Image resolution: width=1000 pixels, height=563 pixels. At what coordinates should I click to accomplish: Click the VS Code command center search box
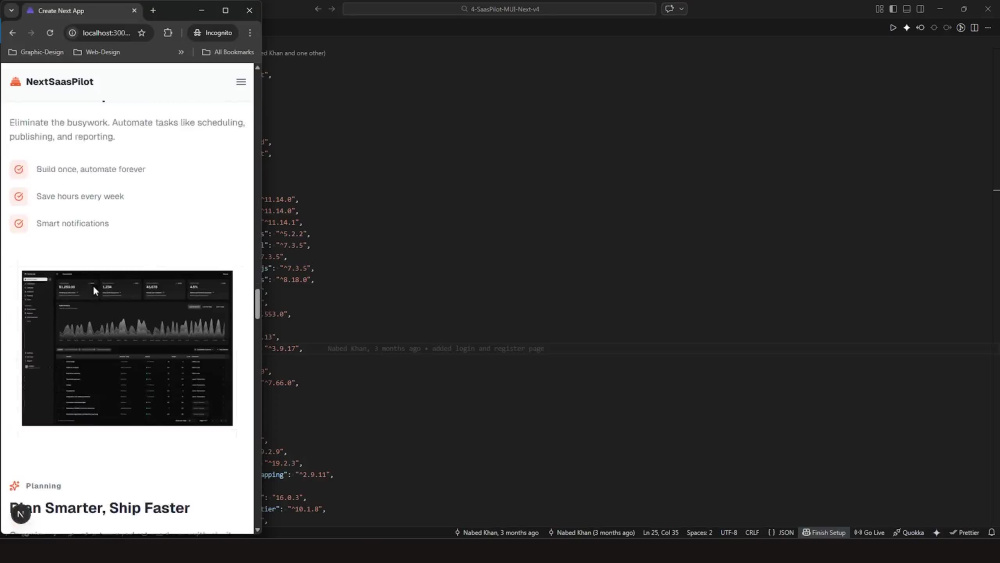click(499, 9)
